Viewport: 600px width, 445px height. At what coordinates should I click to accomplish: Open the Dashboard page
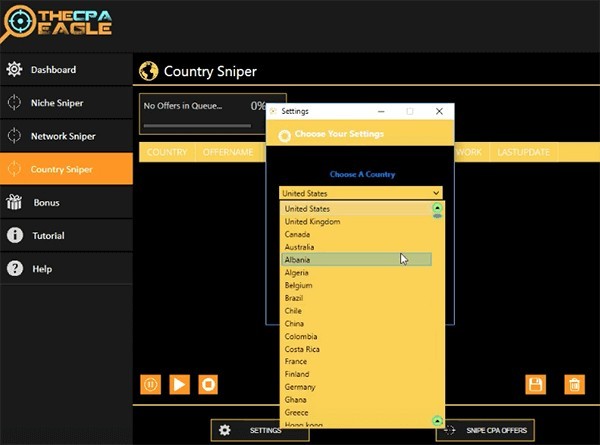[66, 70]
